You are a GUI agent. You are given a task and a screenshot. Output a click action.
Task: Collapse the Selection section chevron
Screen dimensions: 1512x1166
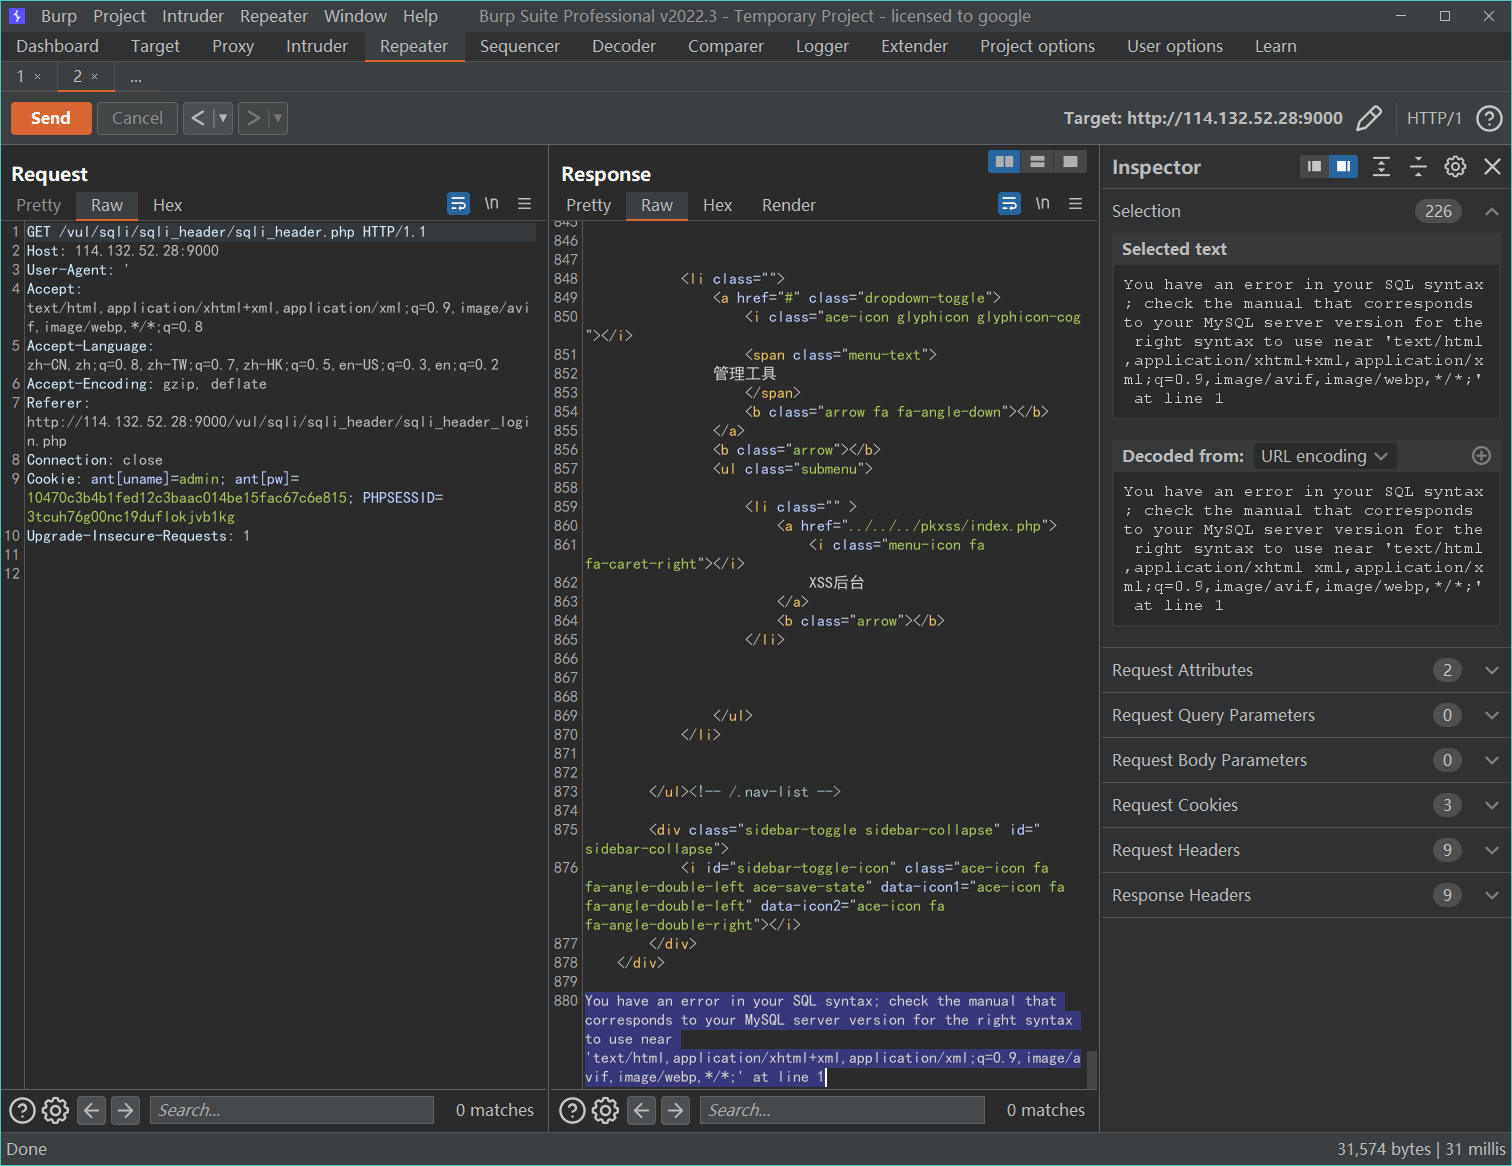tap(1491, 211)
